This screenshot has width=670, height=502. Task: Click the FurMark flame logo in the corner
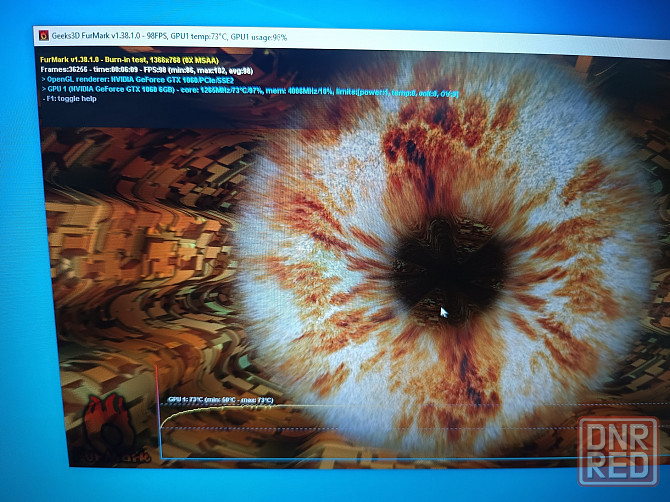[111, 427]
